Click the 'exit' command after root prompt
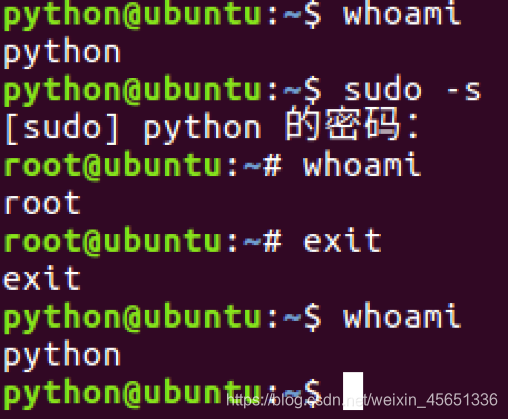Screen dimensions: 508x419 (x=342, y=240)
